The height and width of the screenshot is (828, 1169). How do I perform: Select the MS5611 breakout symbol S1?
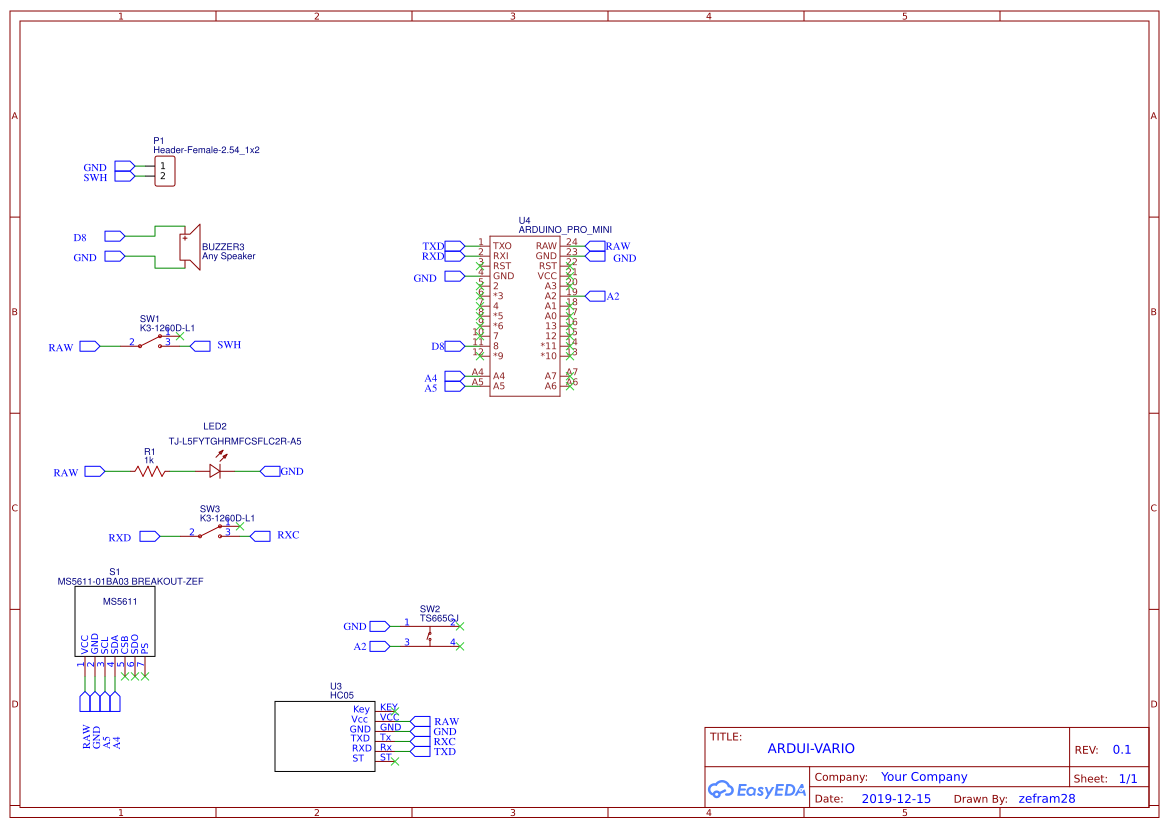click(113, 620)
